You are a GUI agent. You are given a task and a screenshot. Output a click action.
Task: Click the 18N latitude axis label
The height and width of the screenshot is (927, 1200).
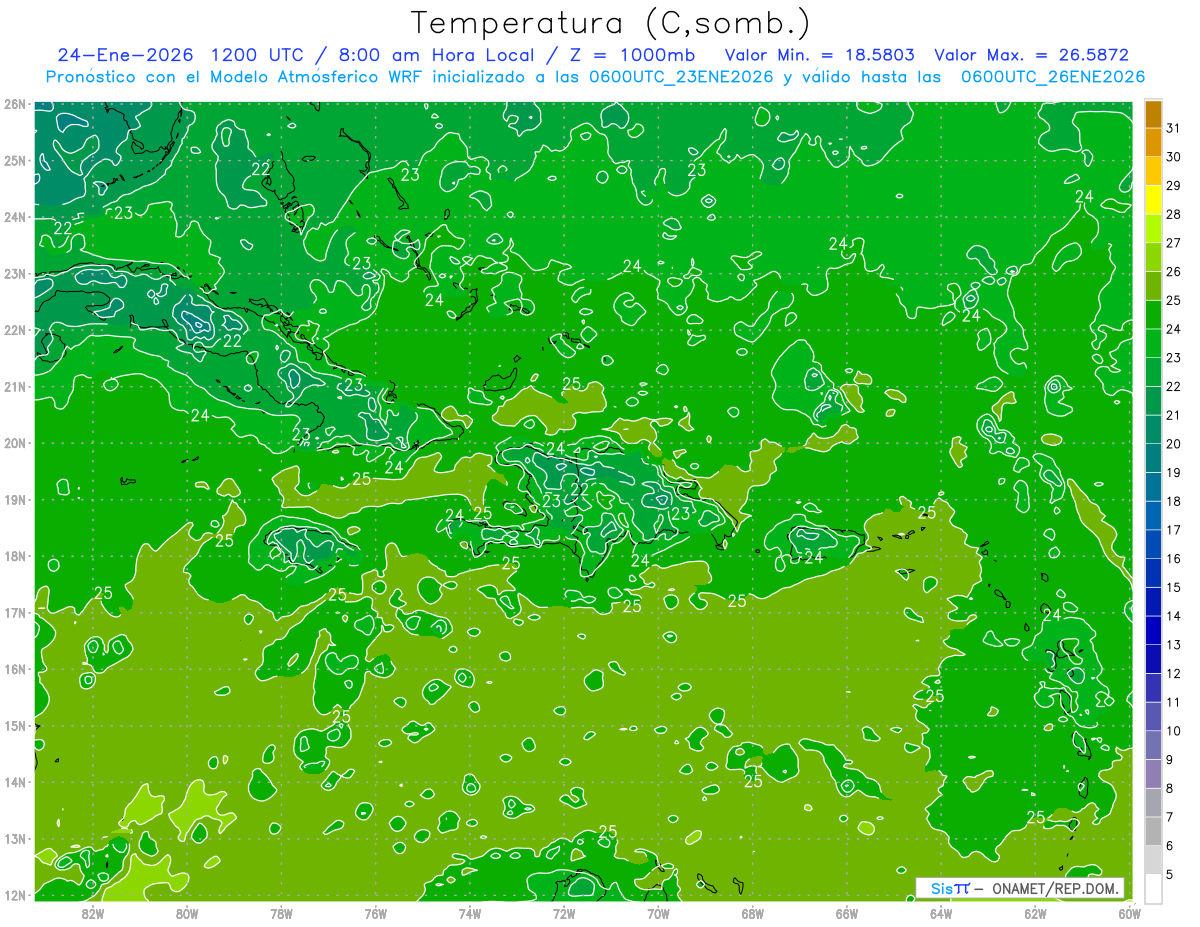tap(14, 556)
